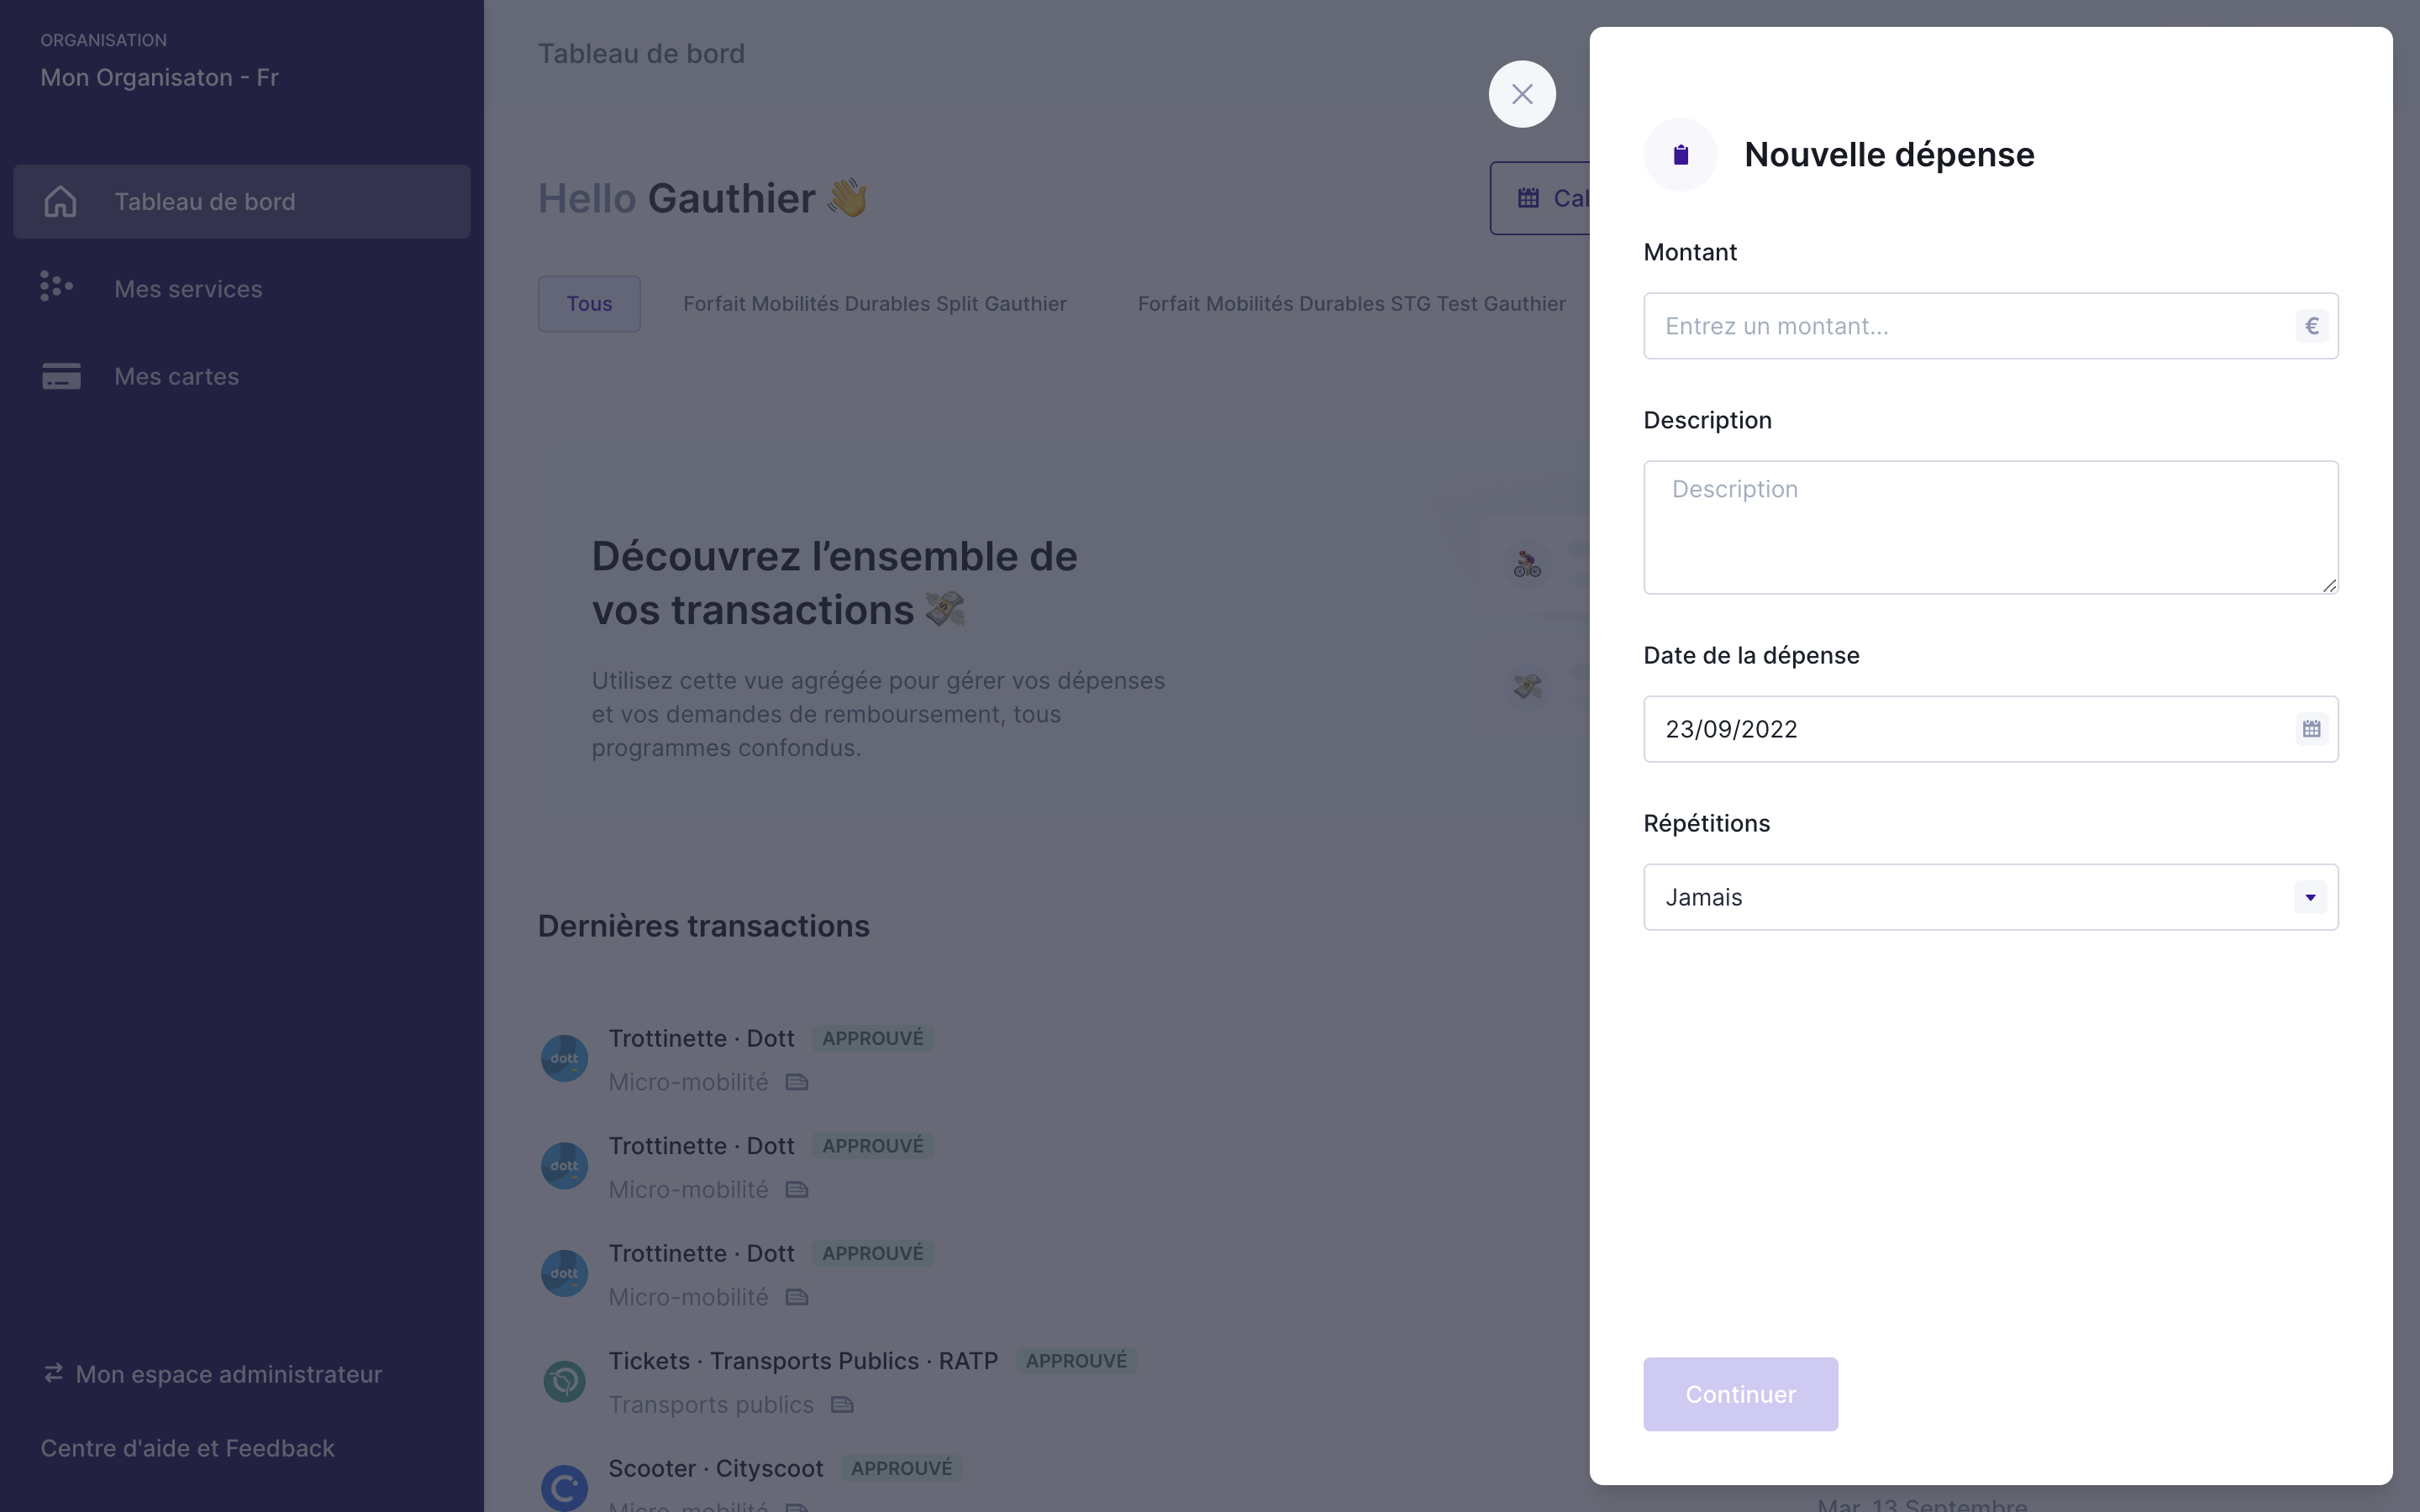Click the Continuer button
Viewport: 2420px width, 1512px height.
[1740, 1394]
